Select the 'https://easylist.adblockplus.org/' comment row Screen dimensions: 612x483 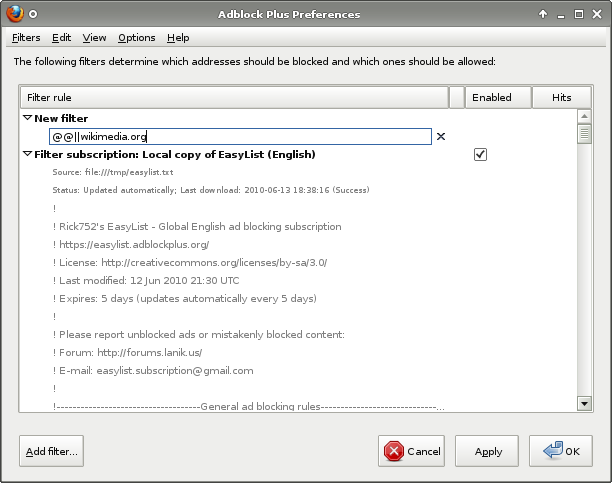pyautogui.click(x=299, y=244)
